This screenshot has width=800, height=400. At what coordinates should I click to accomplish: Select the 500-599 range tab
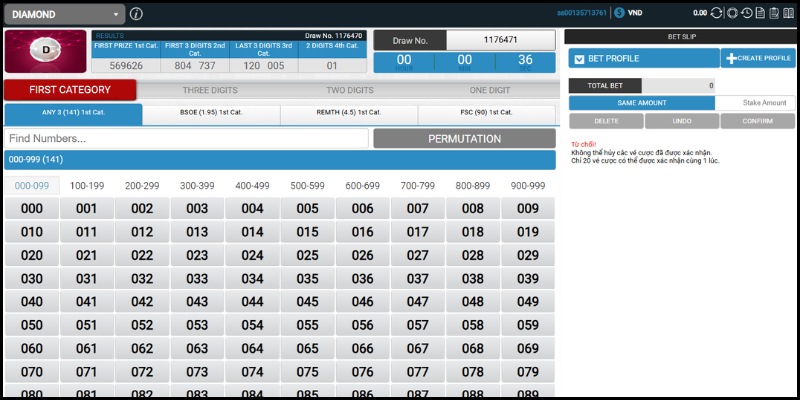(307, 186)
